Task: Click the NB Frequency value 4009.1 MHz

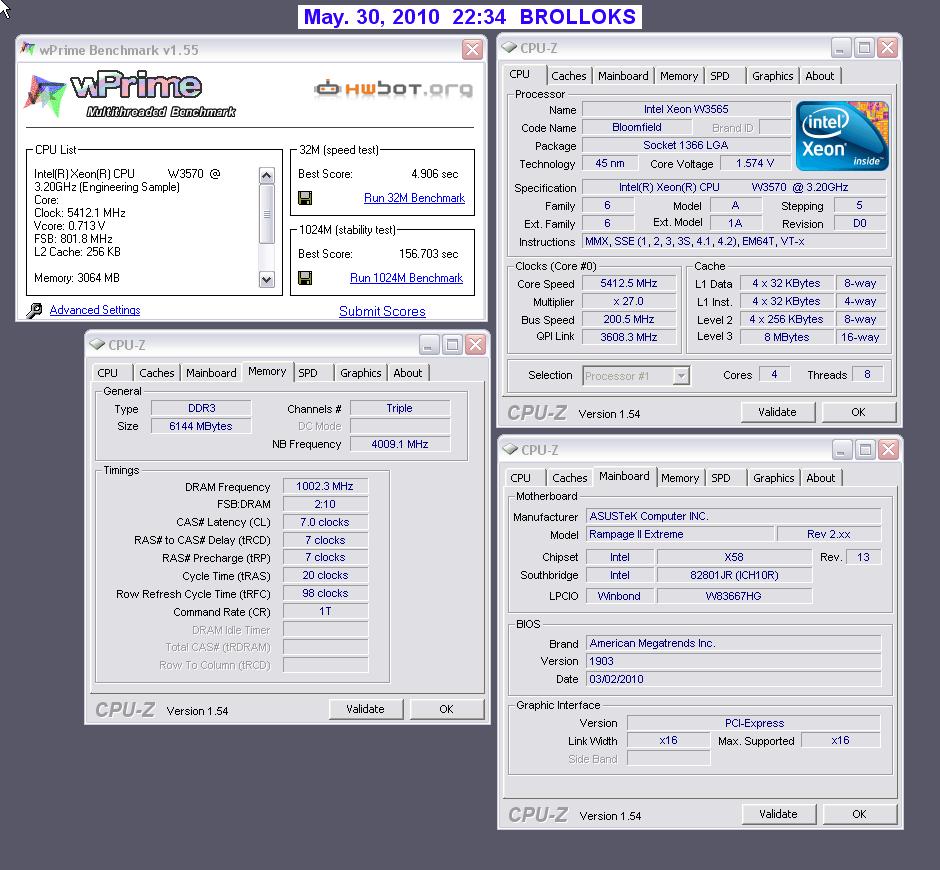Action: pyautogui.click(x=400, y=444)
